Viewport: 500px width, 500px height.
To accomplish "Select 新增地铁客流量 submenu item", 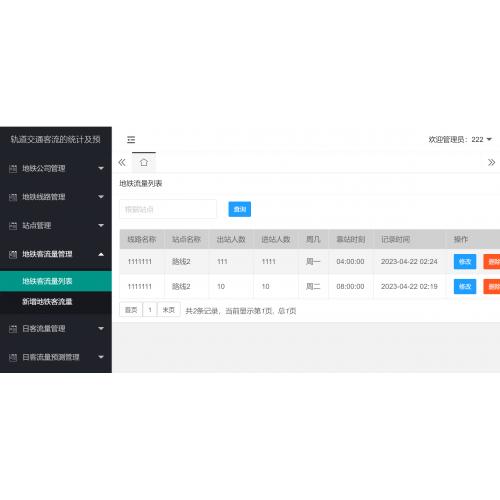I will point(56,302).
